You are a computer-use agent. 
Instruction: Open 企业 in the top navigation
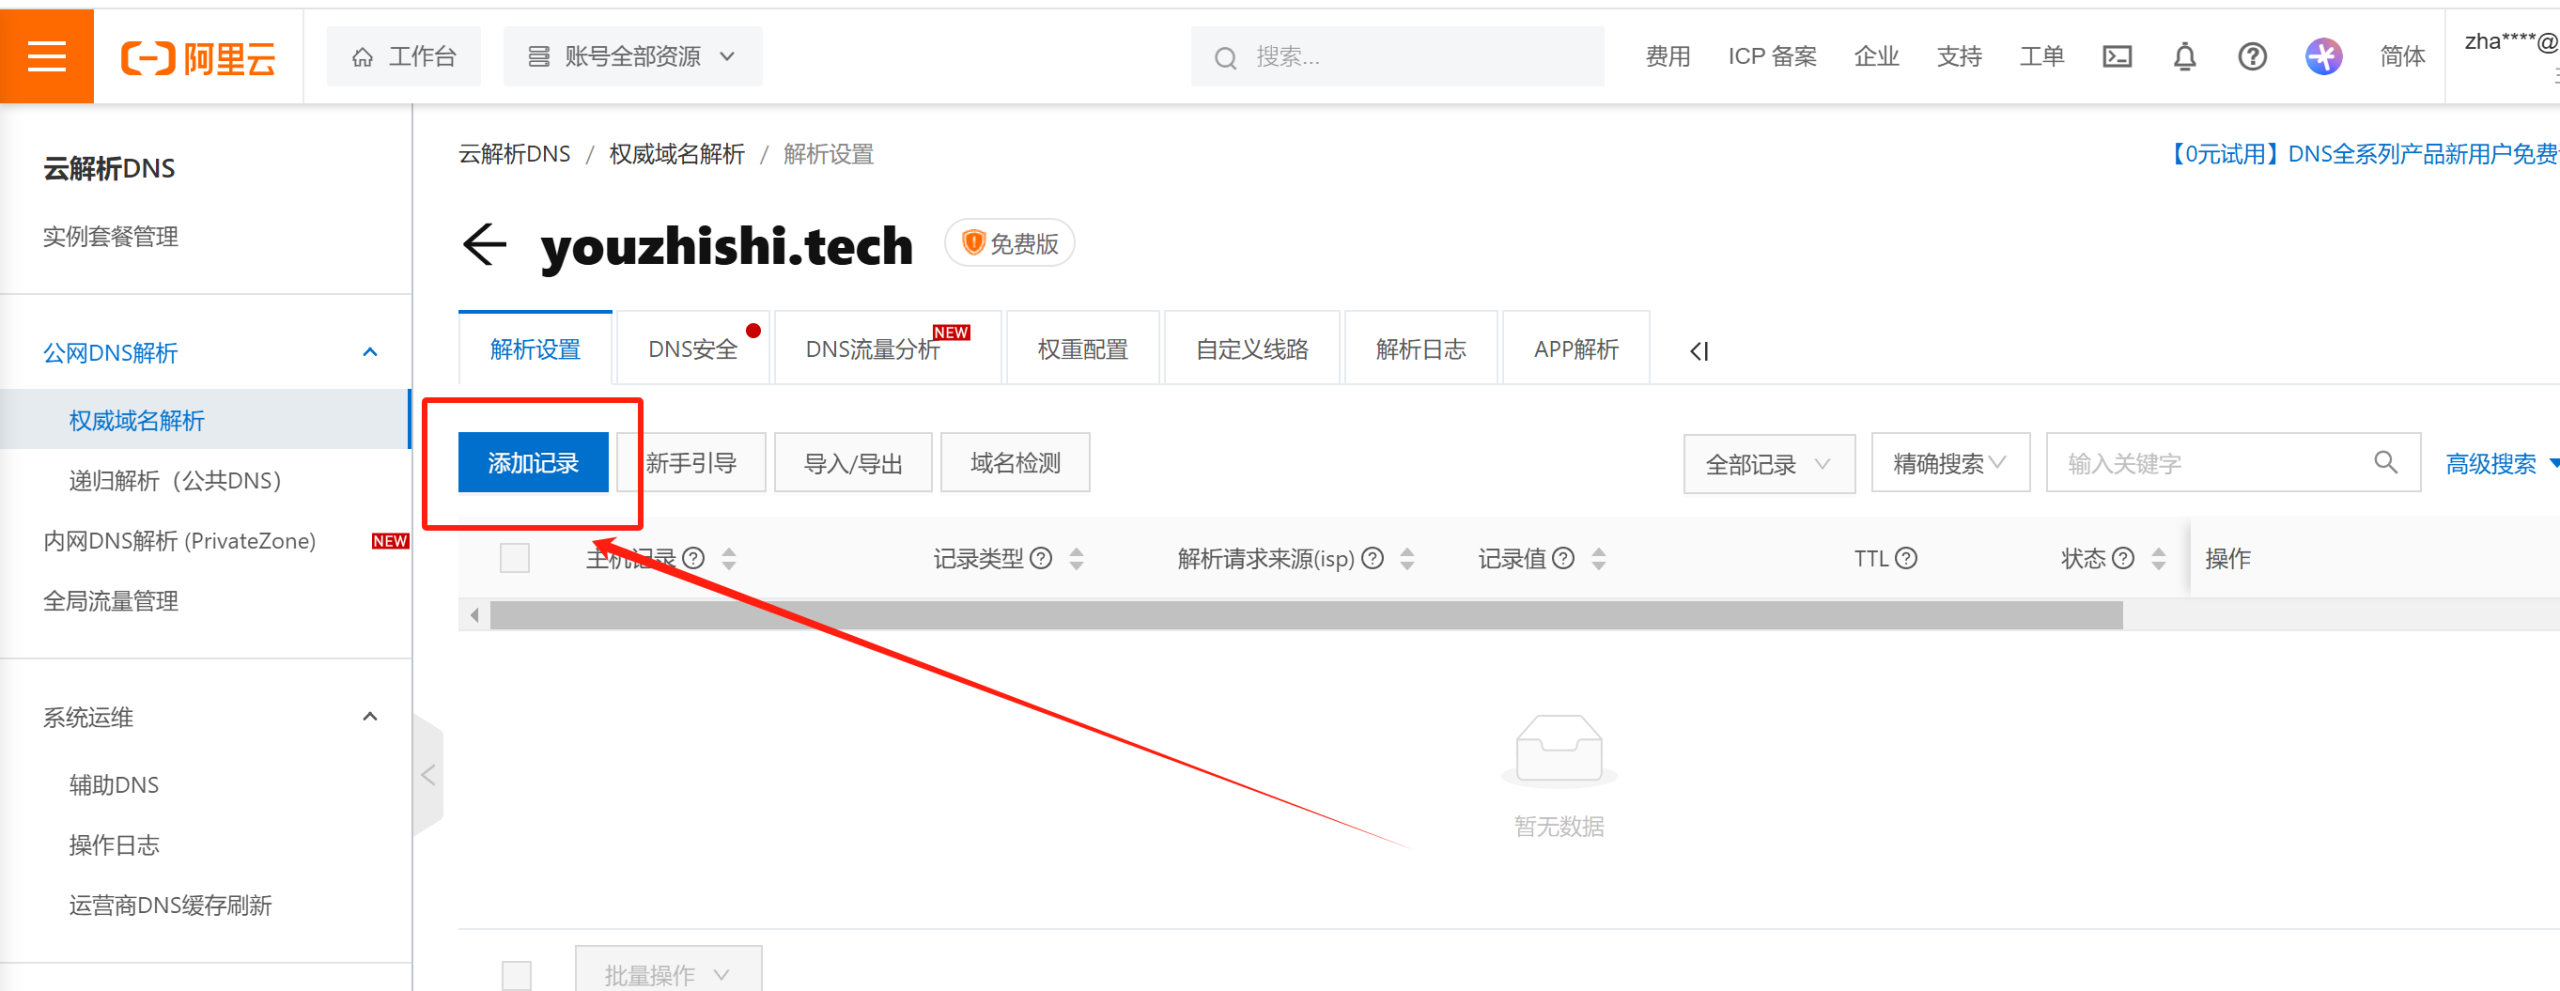pyautogui.click(x=1876, y=57)
